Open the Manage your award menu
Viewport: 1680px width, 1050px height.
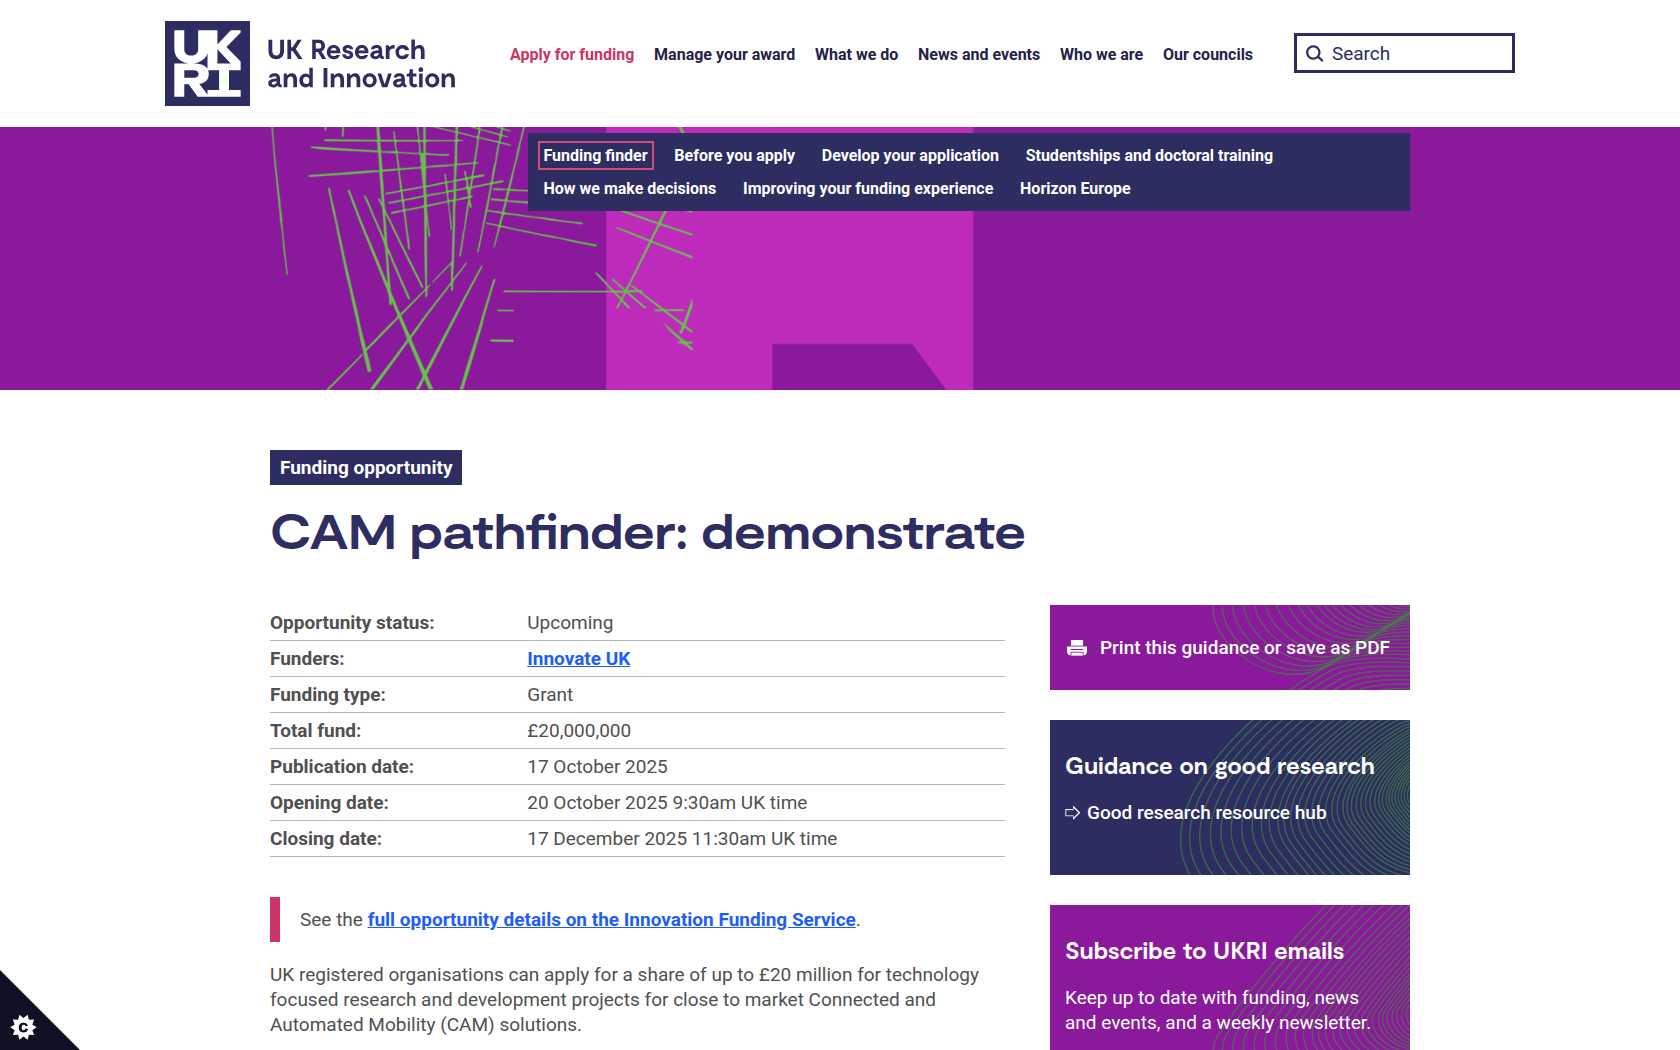(724, 54)
